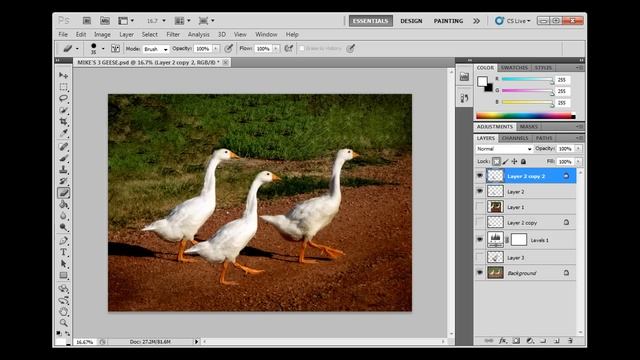Select the Quick Selection tool
Viewport: 640px width, 360px height.
[x=63, y=110]
